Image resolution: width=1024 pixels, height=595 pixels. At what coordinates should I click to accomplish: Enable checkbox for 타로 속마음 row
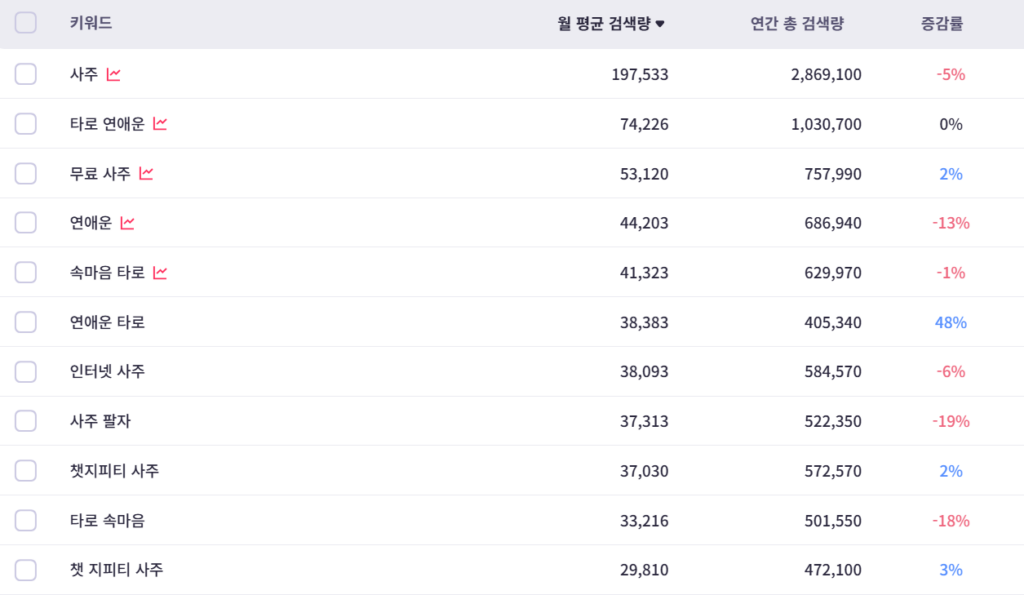[x=26, y=520]
